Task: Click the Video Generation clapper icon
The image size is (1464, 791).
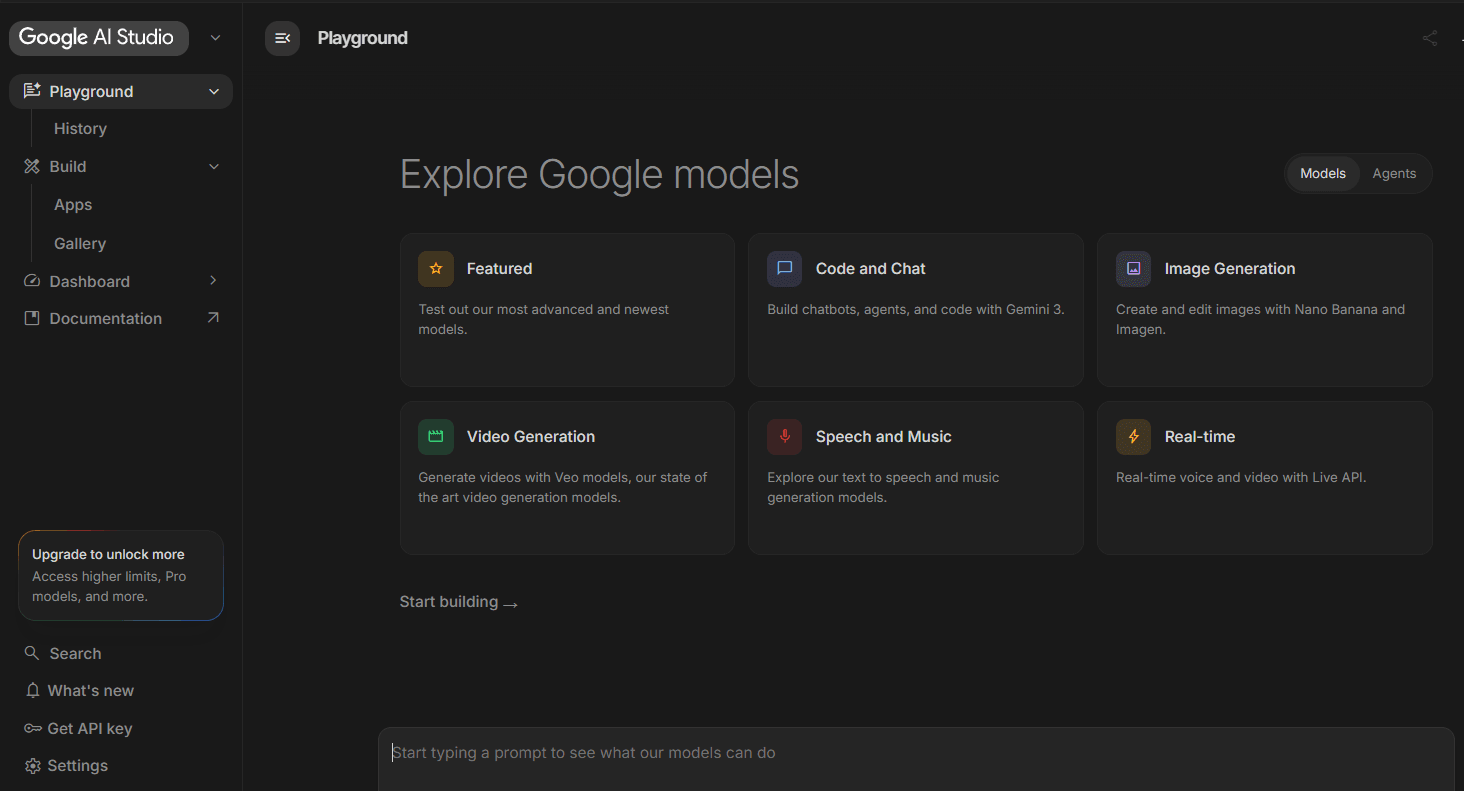Action: 436,436
